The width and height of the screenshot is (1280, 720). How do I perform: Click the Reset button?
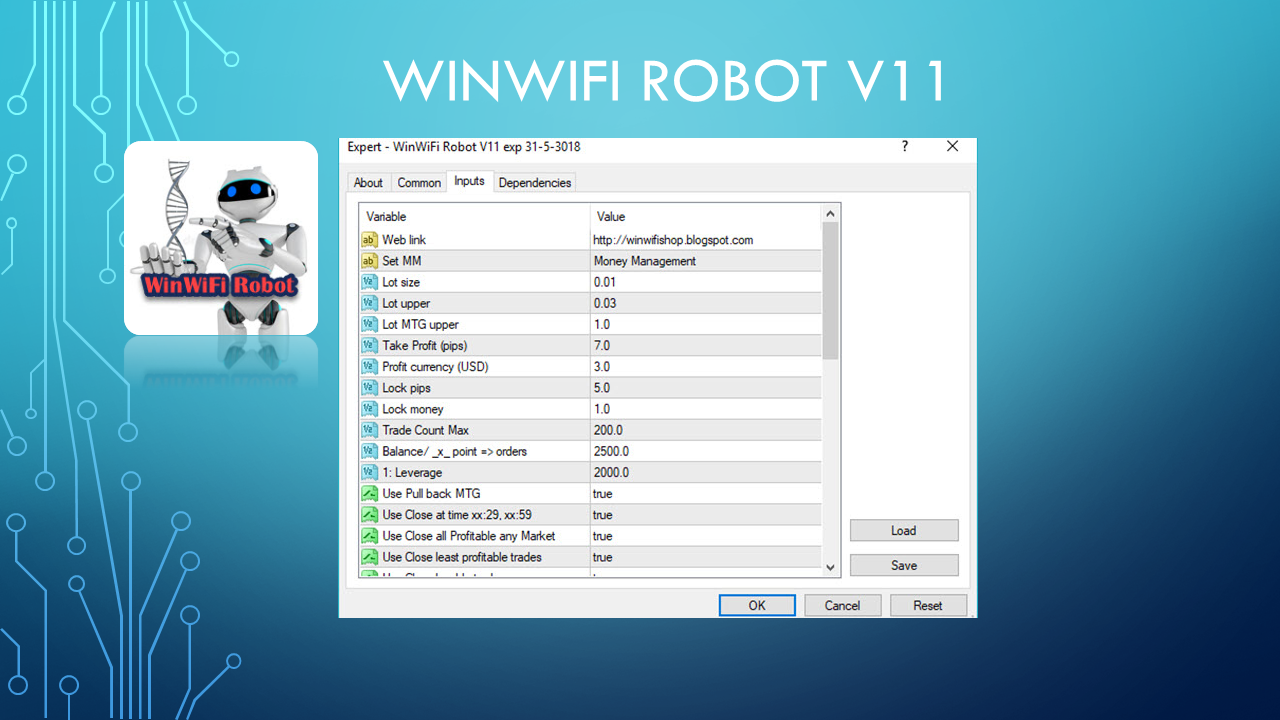click(x=928, y=605)
